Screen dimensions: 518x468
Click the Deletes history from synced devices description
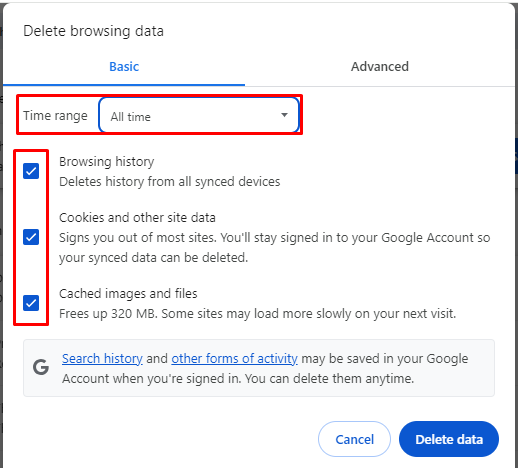pos(170,182)
